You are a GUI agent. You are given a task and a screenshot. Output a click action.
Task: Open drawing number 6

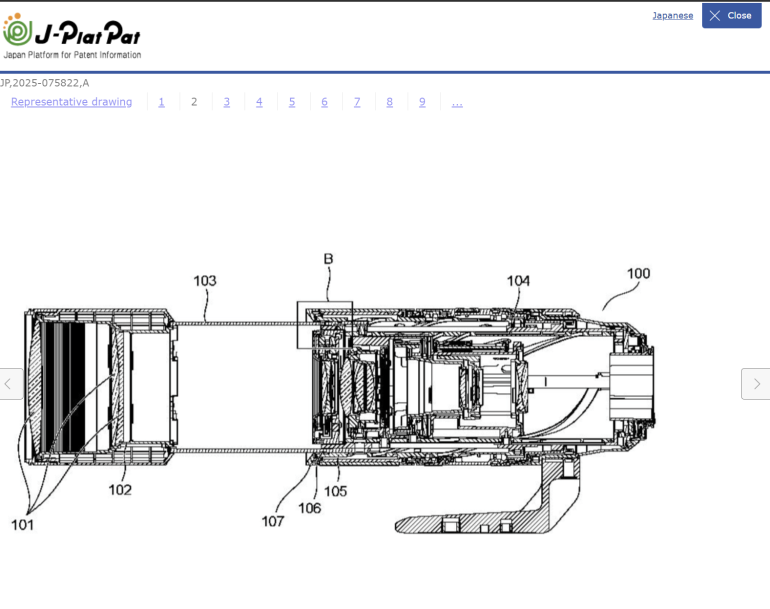pos(324,102)
